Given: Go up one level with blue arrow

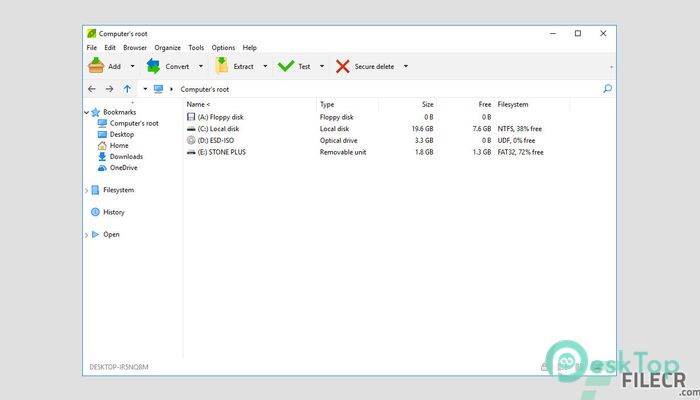Looking at the screenshot, I should pyautogui.click(x=127, y=89).
